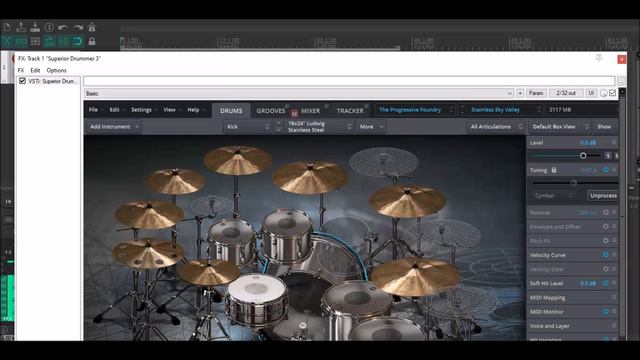The height and width of the screenshot is (360, 640).
Task: Click the Solo S button next to Level
Action: click(608, 156)
